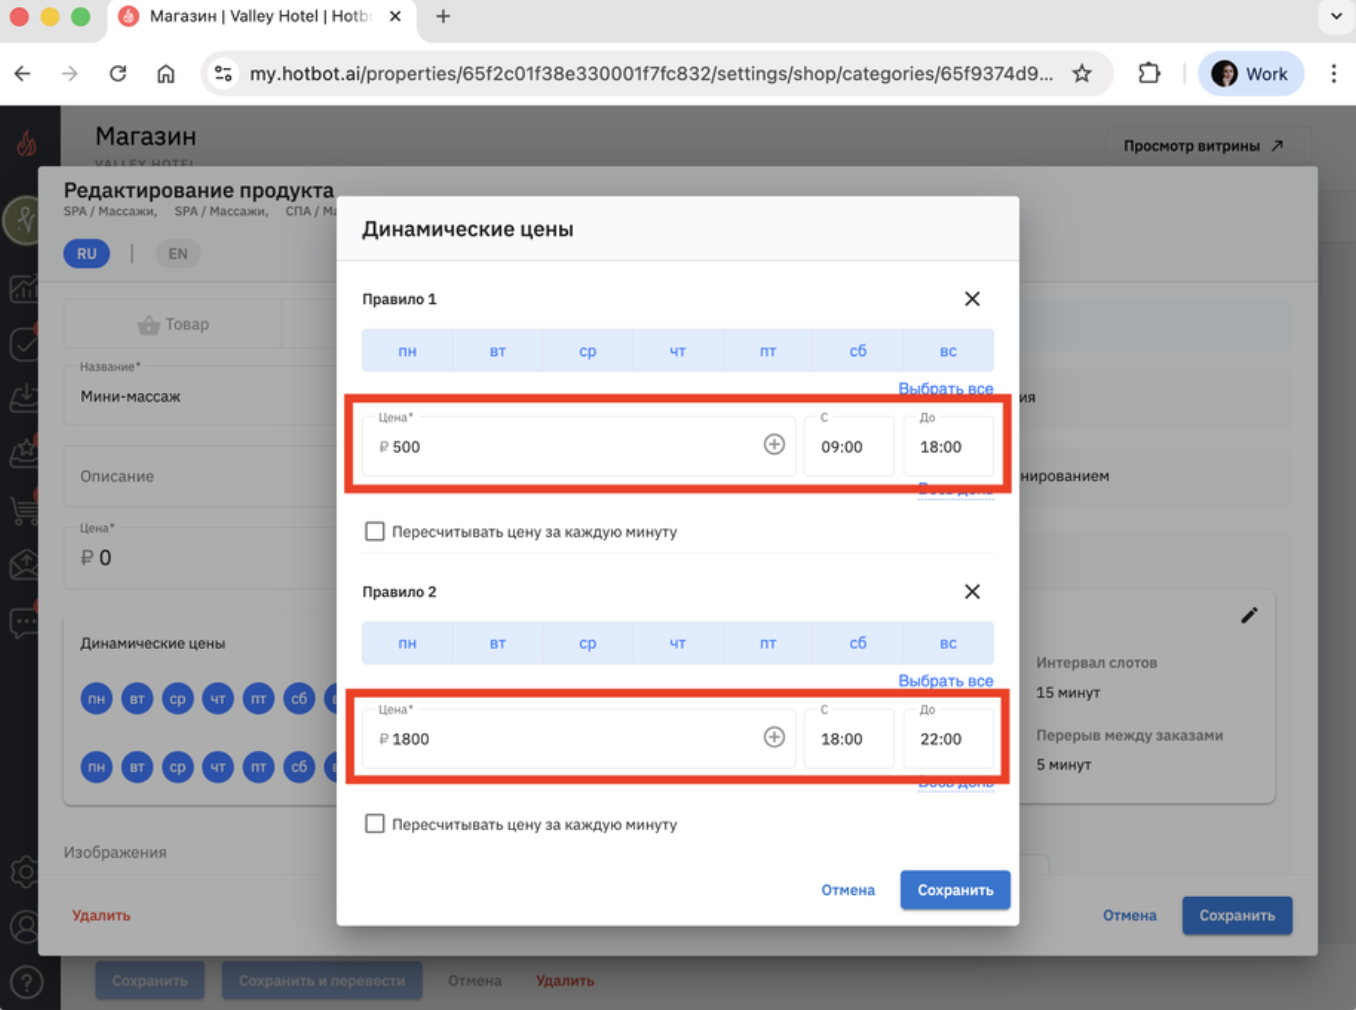Toggle пн day in Правило 2
The height and width of the screenshot is (1010, 1356).
[407, 643]
